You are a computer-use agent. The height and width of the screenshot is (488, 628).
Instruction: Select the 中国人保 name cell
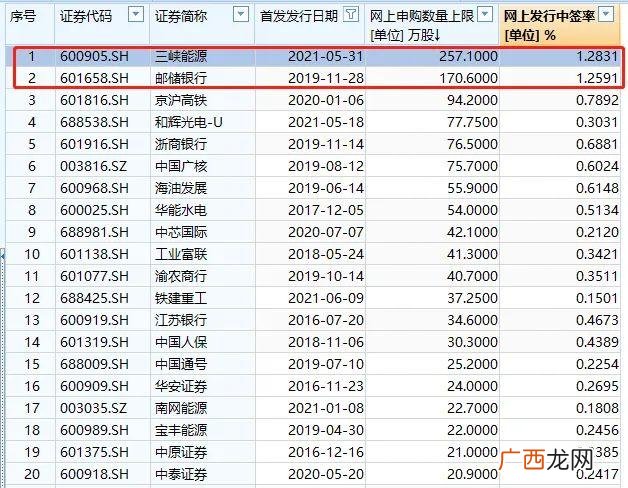[x=181, y=342]
